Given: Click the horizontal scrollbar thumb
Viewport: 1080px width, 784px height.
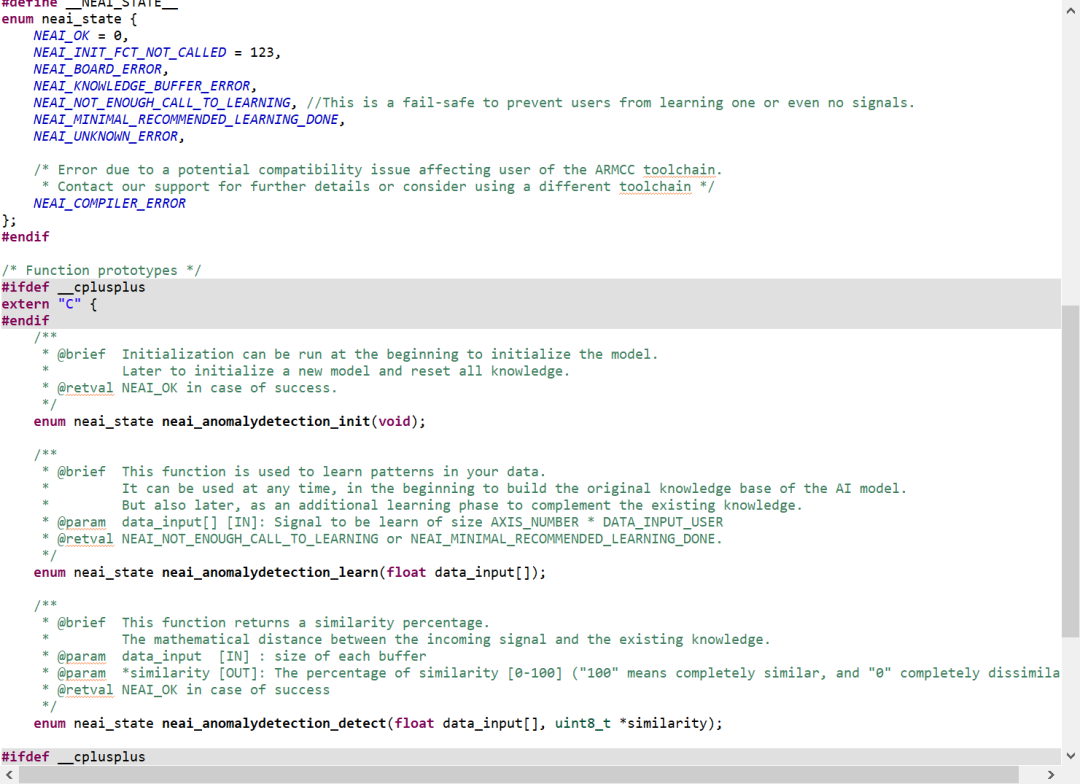Looking at the screenshot, I should point(518,775).
